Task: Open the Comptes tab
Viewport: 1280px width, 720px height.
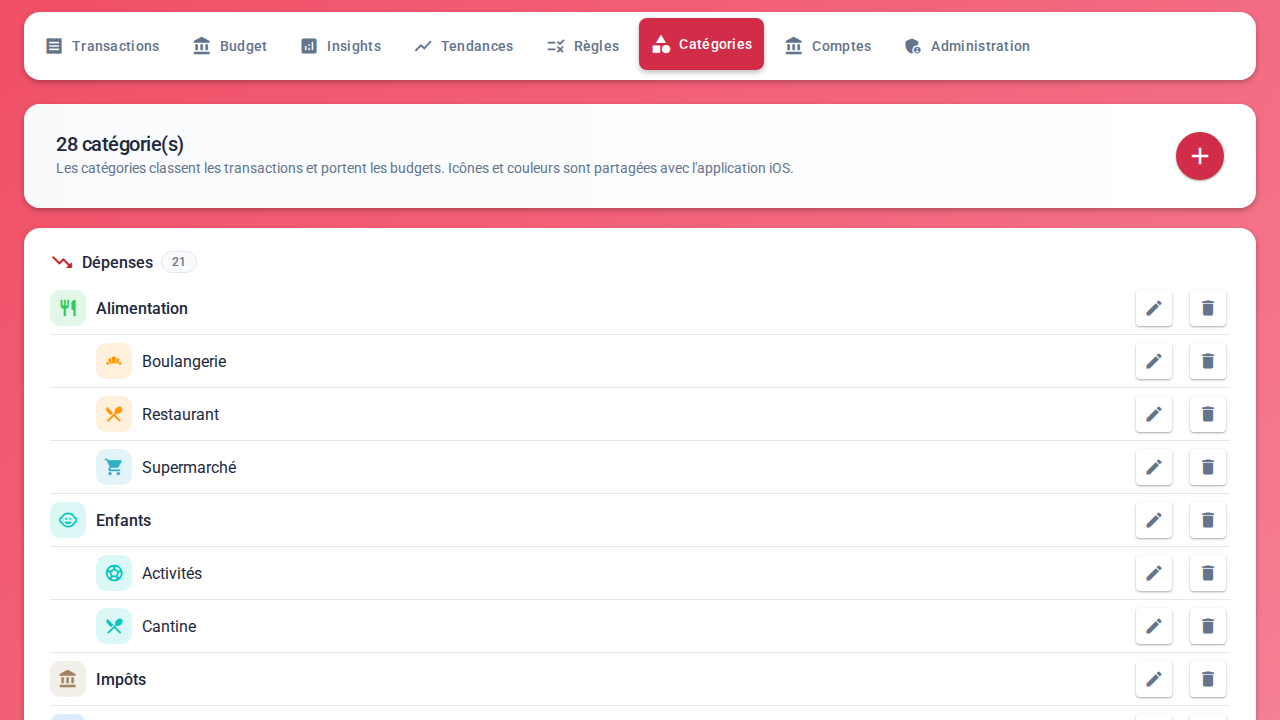Action: [x=828, y=46]
